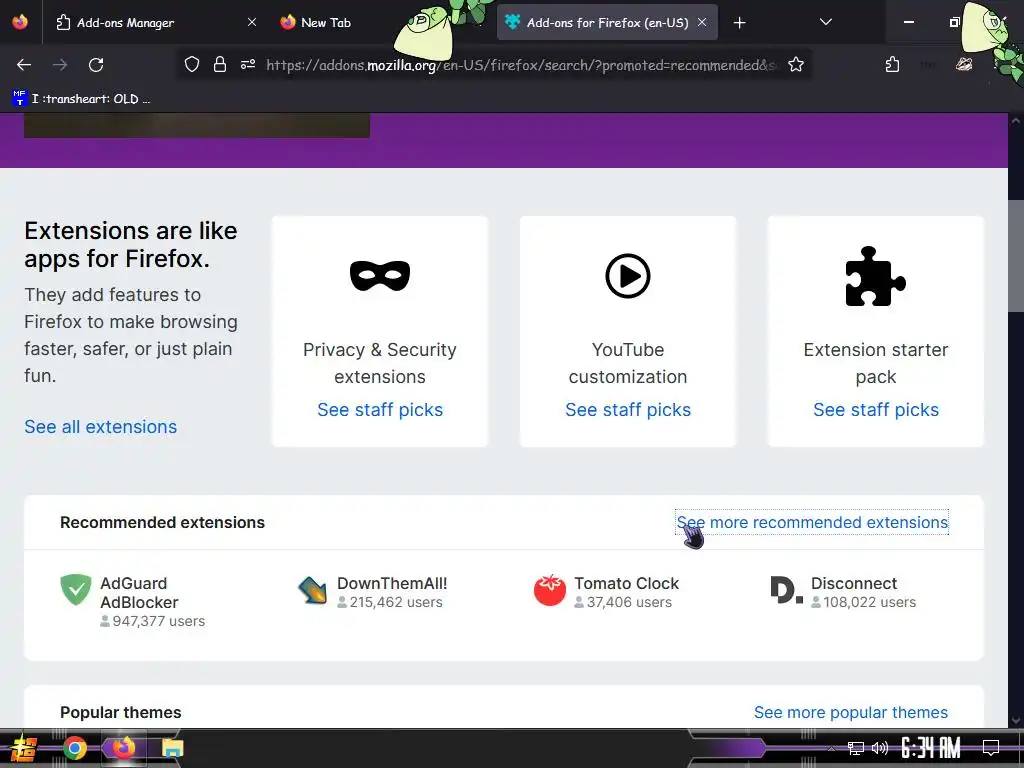Click the '108,022 users' text
1024x768 pixels.
click(869, 602)
